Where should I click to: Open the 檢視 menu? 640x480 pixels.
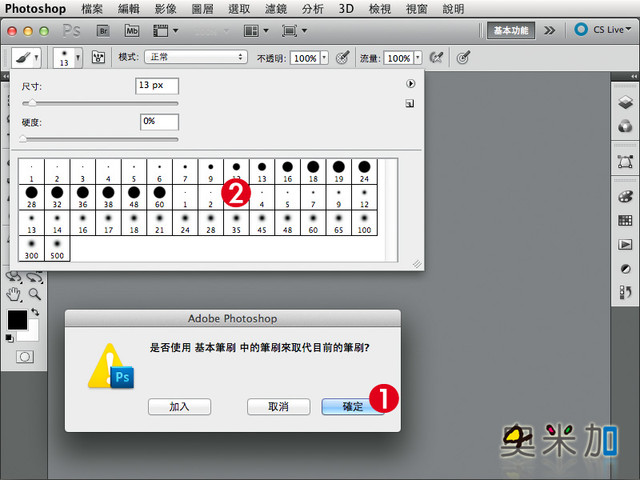pyautogui.click(x=380, y=9)
